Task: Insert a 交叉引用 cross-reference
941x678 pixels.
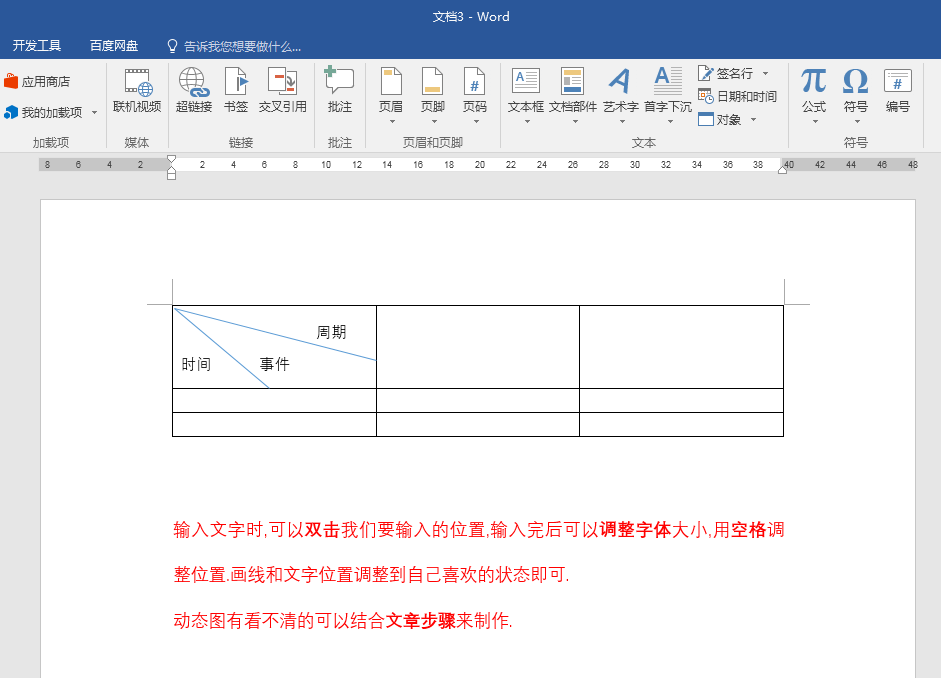Action: pos(282,90)
